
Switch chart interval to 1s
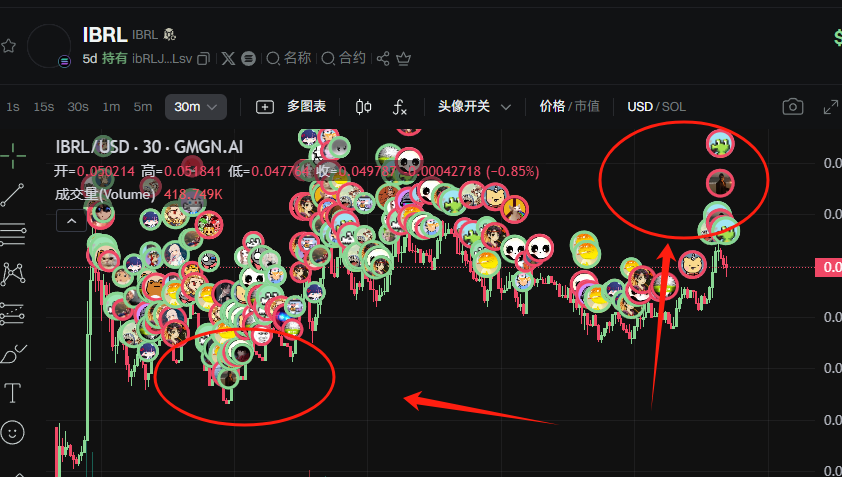[13, 107]
